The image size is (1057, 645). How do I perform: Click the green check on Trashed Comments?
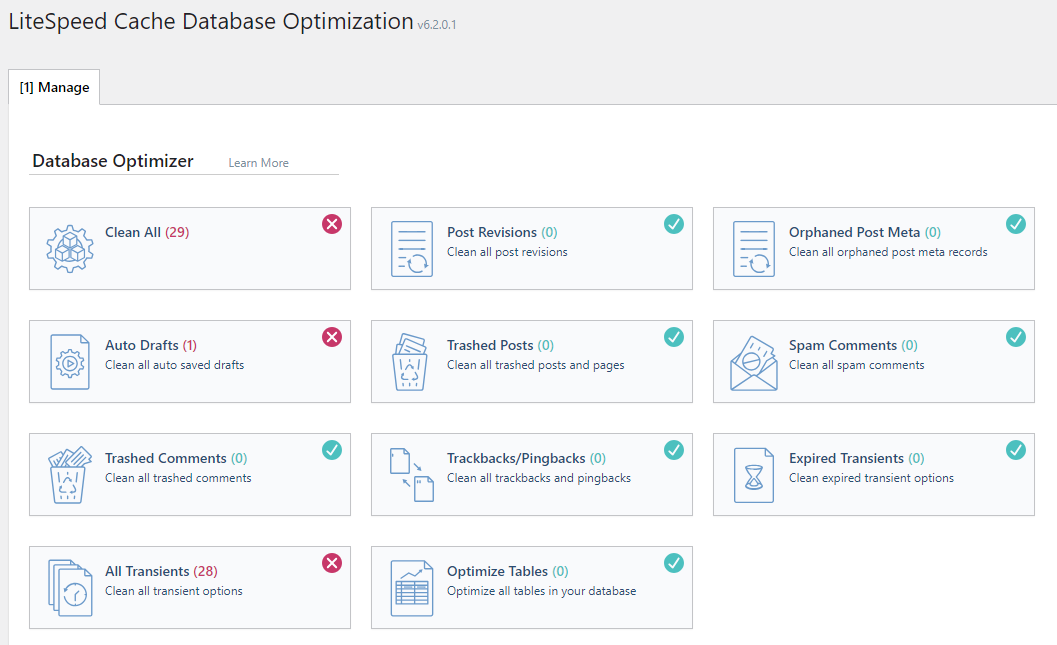click(x=332, y=450)
